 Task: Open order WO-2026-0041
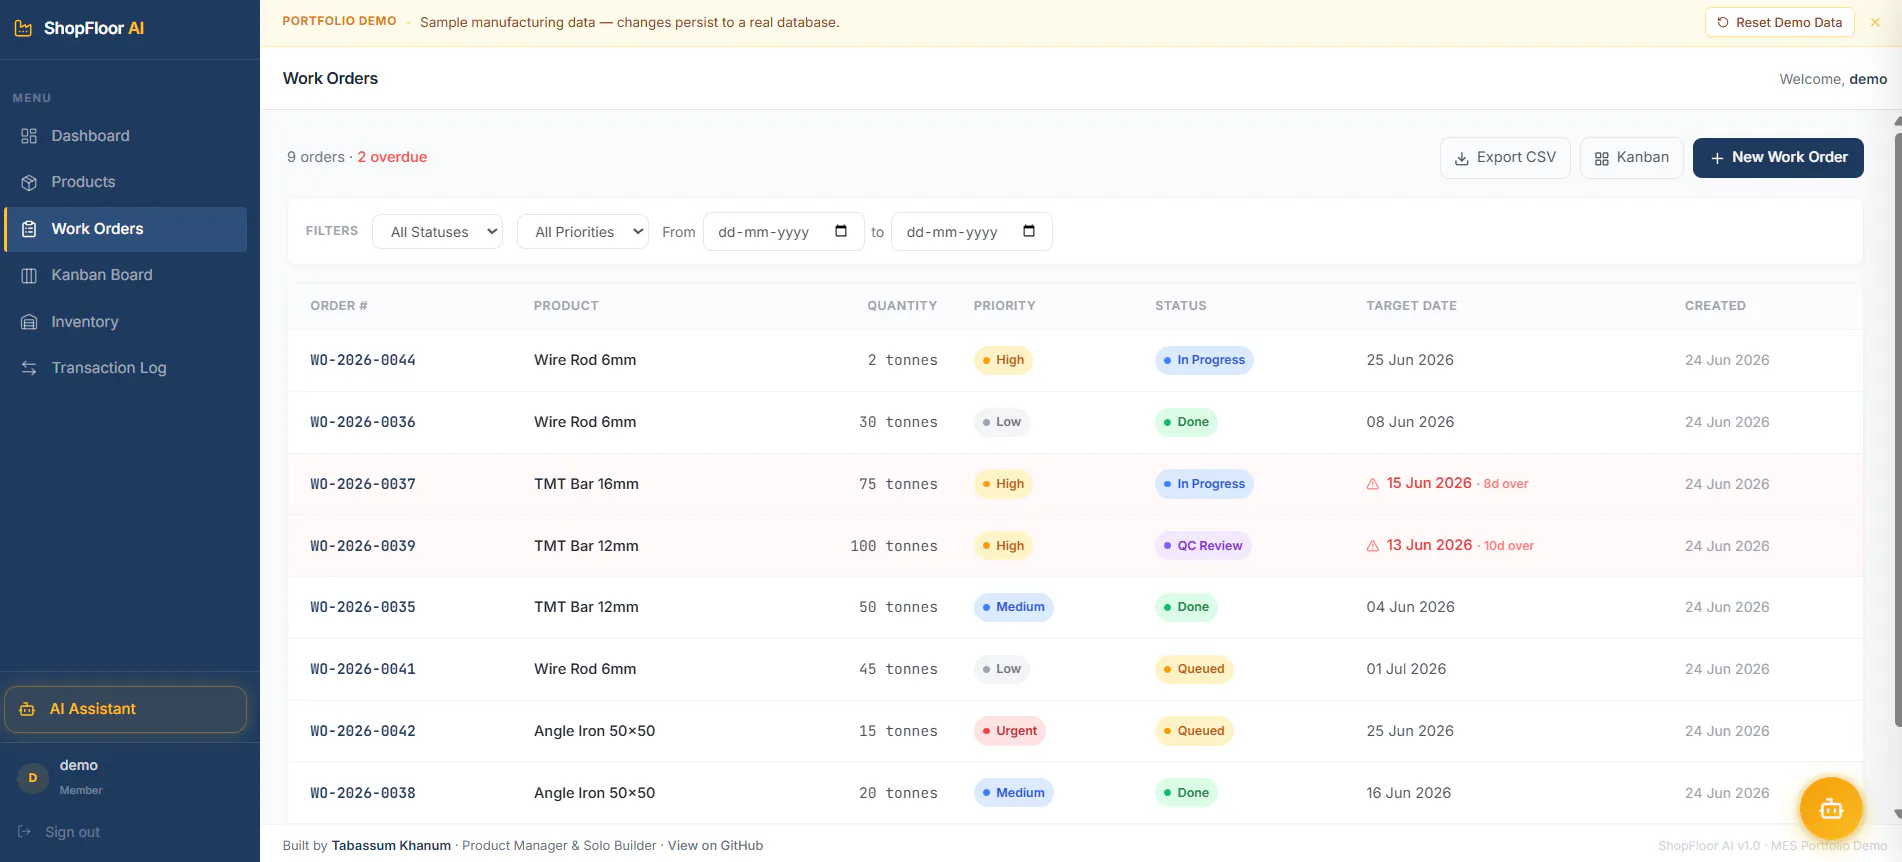tap(363, 669)
